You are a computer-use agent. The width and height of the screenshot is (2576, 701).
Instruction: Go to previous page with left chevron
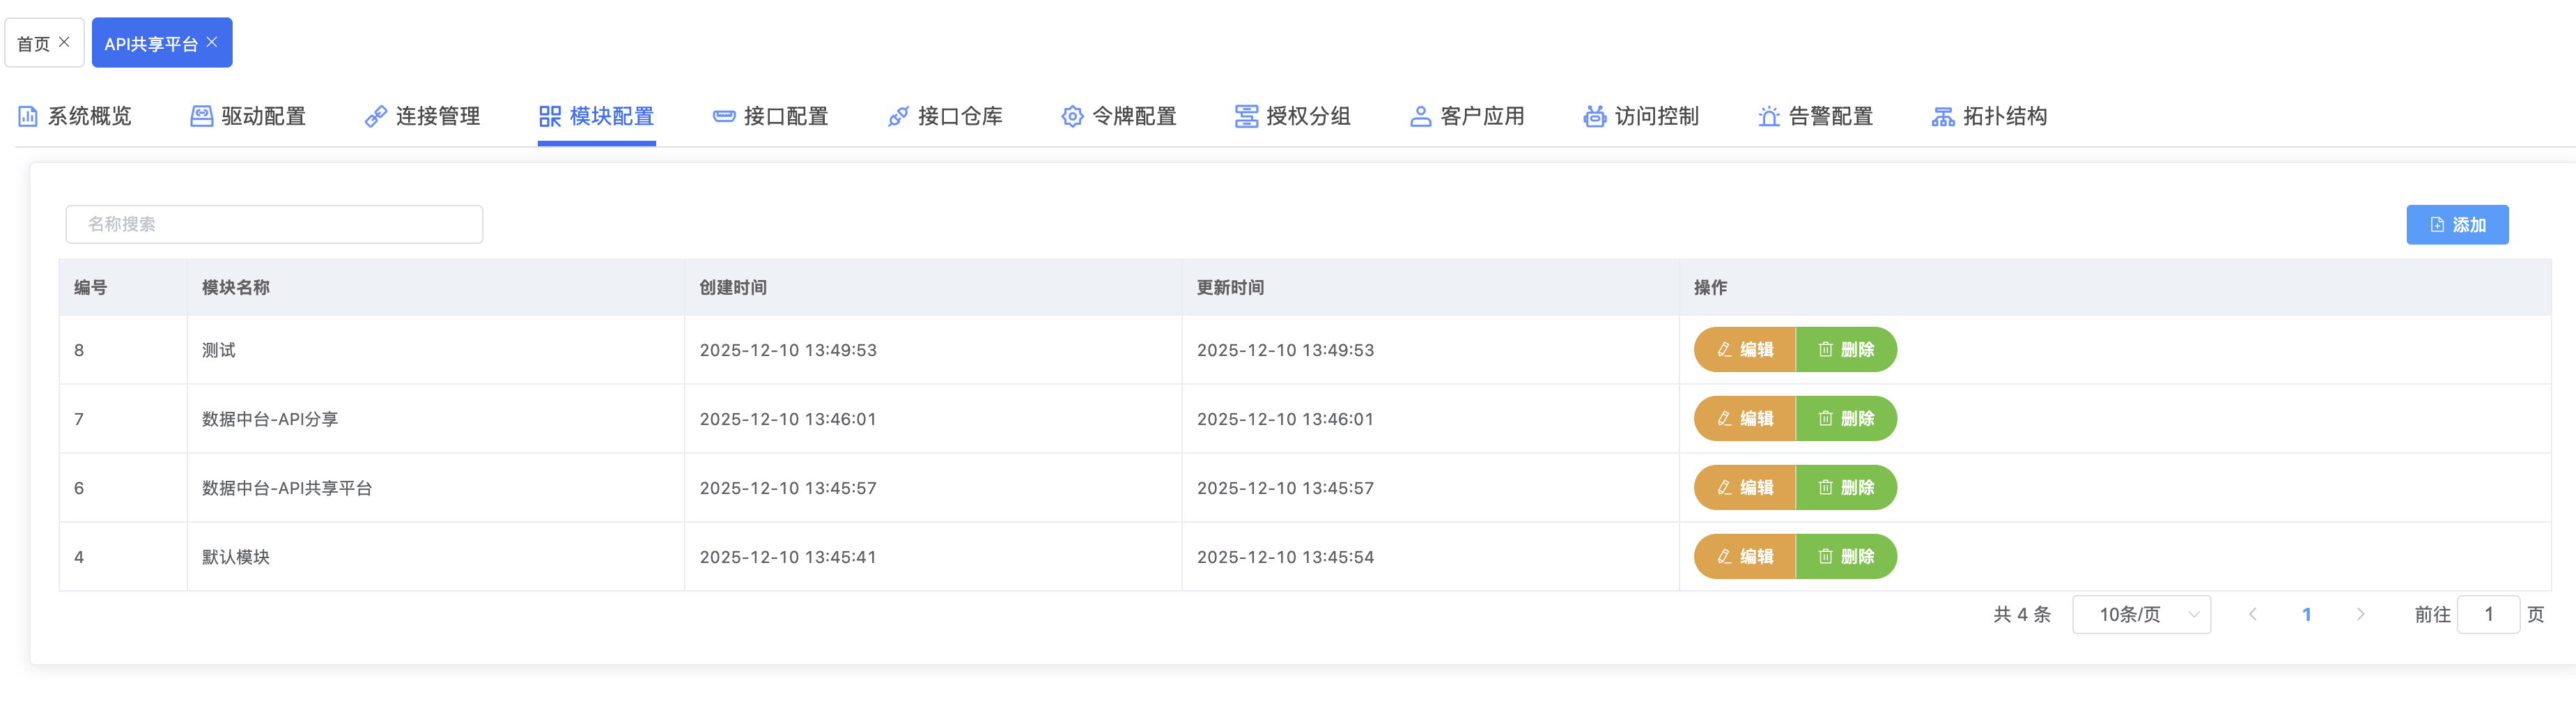2252,614
